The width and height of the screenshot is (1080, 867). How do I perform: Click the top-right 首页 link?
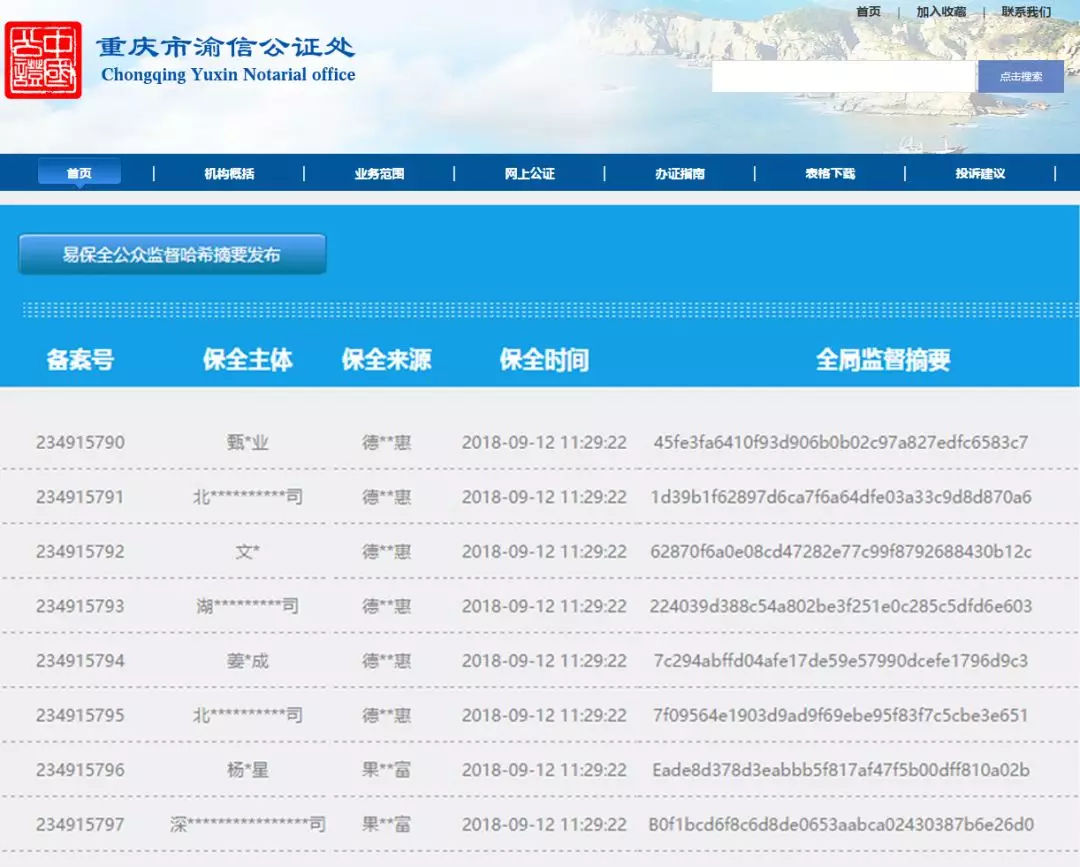coord(867,12)
